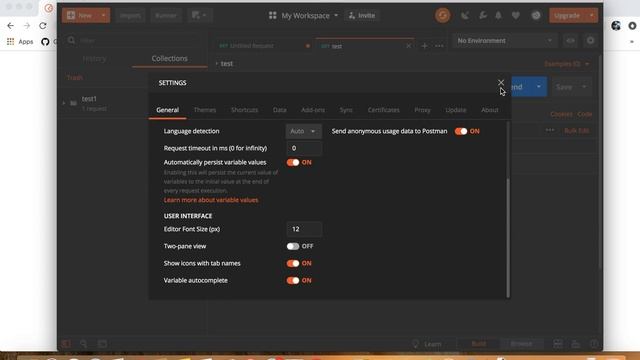Toggle sidebar icon in bottom status bar
The height and width of the screenshot is (360, 640).
coord(67,344)
